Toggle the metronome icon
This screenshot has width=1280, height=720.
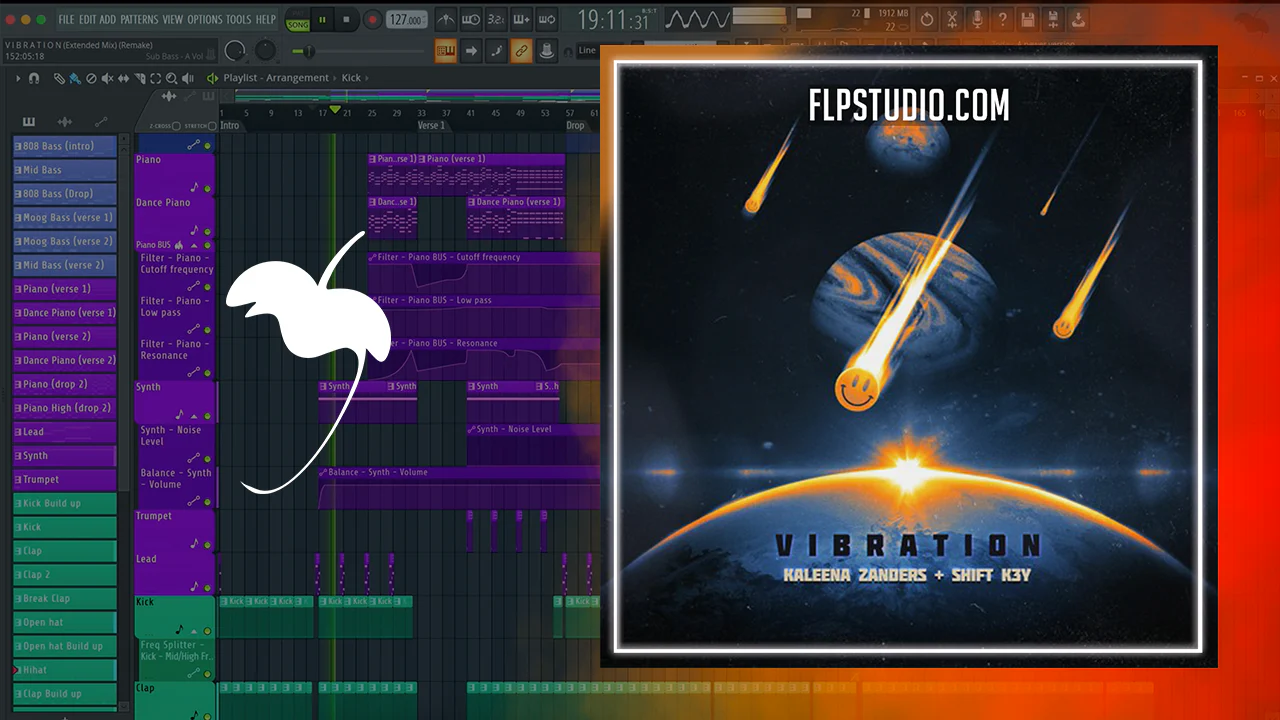447,19
